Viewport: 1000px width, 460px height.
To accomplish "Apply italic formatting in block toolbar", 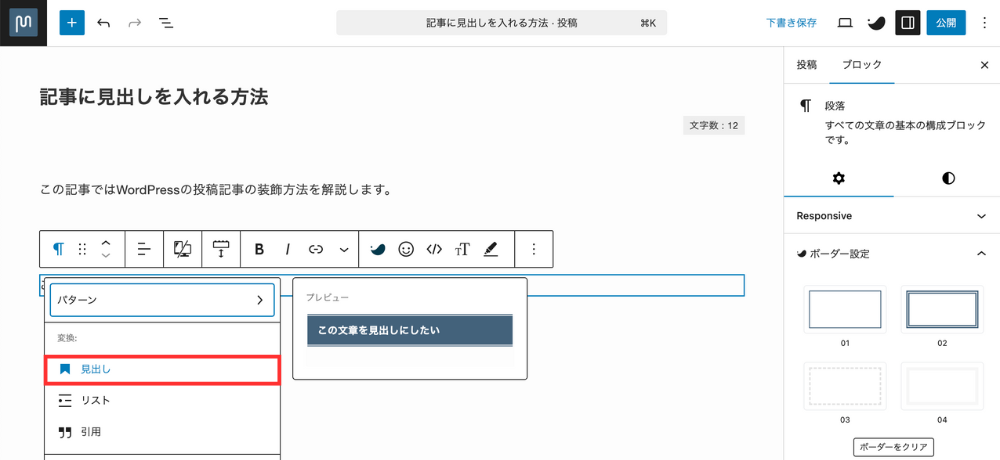I will 288,249.
